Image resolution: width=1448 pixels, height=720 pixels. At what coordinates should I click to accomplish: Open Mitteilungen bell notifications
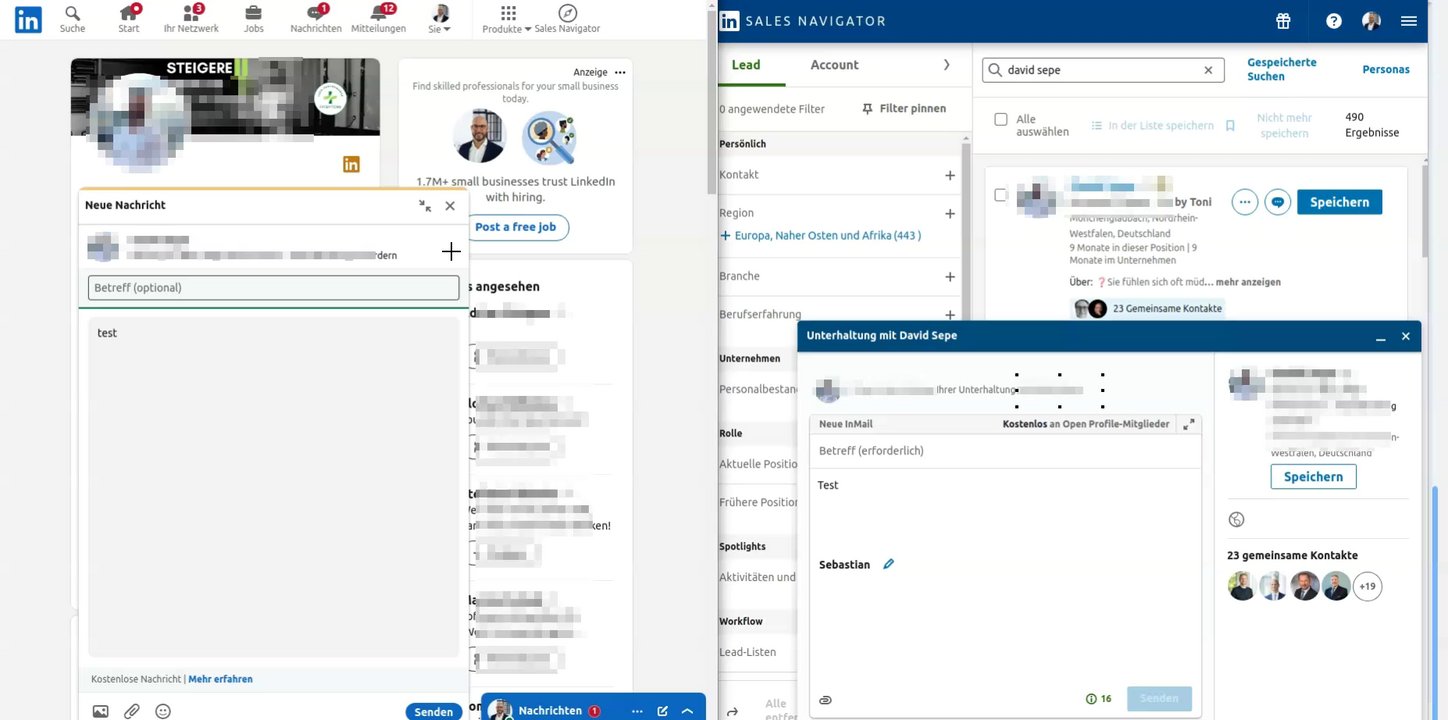click(x=379, y=19)
